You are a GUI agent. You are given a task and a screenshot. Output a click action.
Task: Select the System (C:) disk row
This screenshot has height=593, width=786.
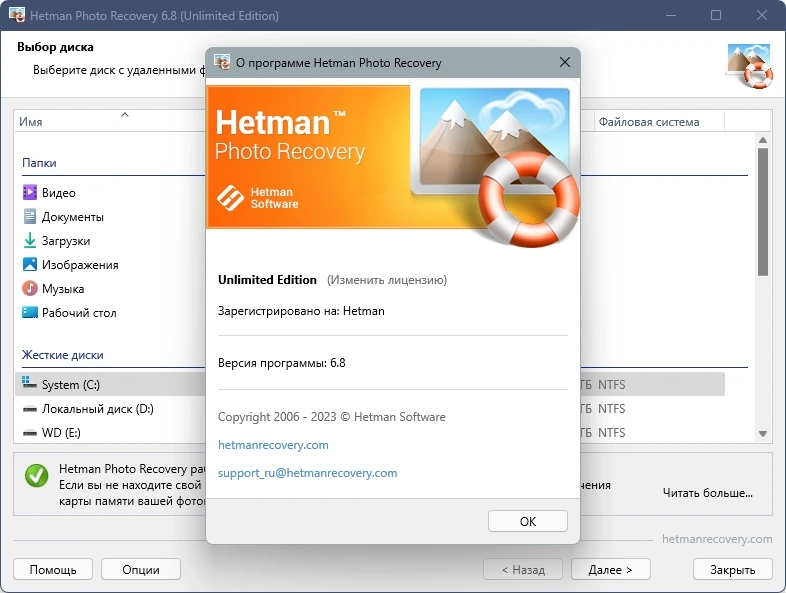(x=110, y=384)
